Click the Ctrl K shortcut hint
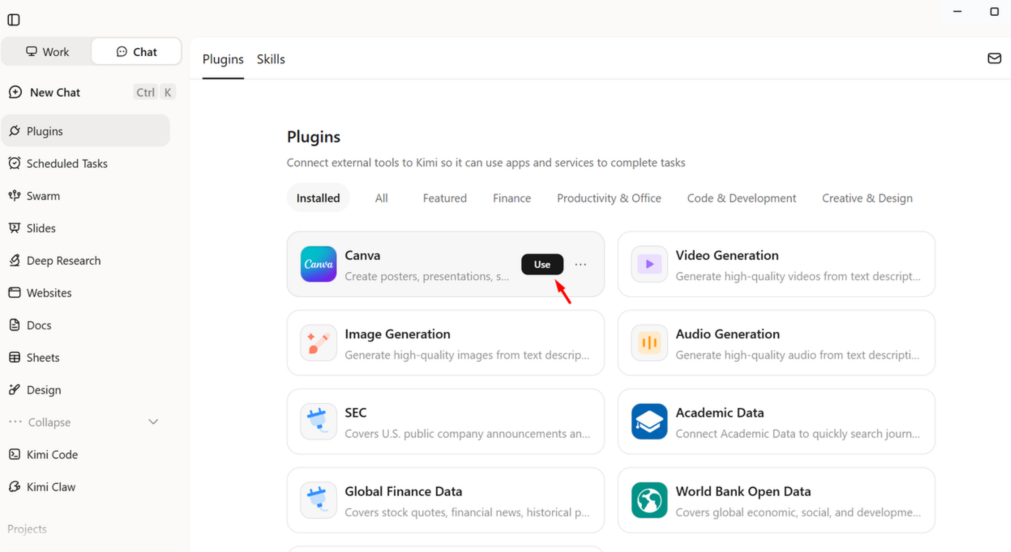This screenshot has width=1011, height=552. 154,92
